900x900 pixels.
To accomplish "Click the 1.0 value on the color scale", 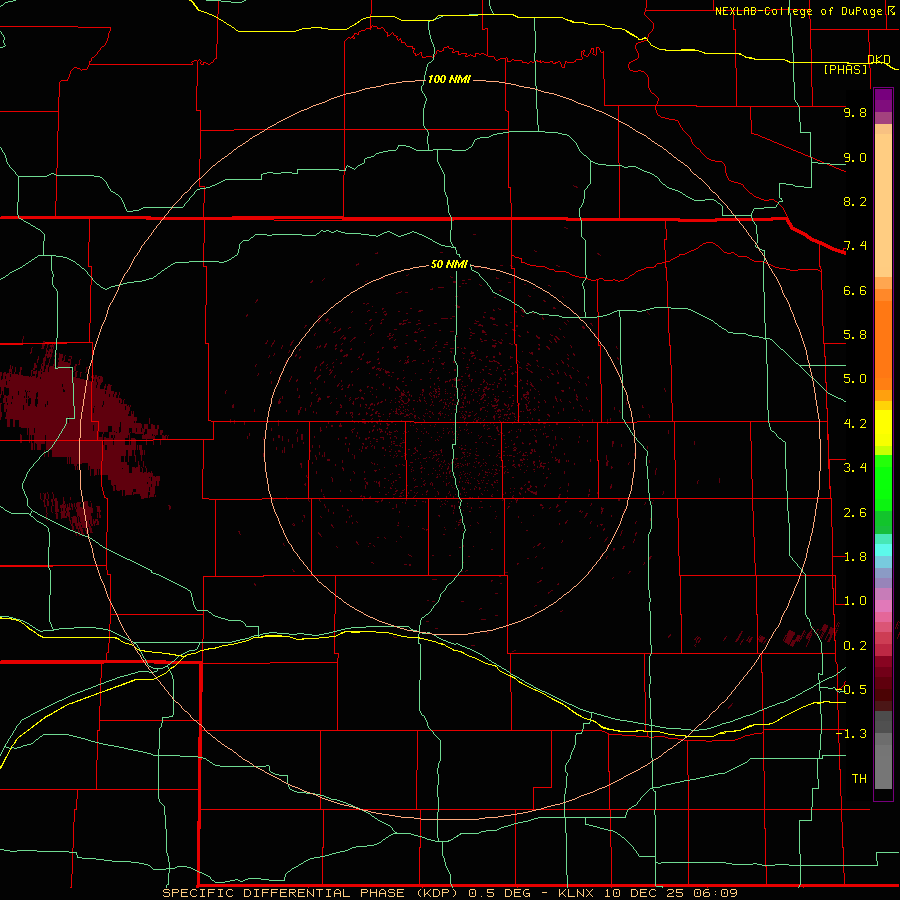I will pyautogui.click(x=855, y=601).
